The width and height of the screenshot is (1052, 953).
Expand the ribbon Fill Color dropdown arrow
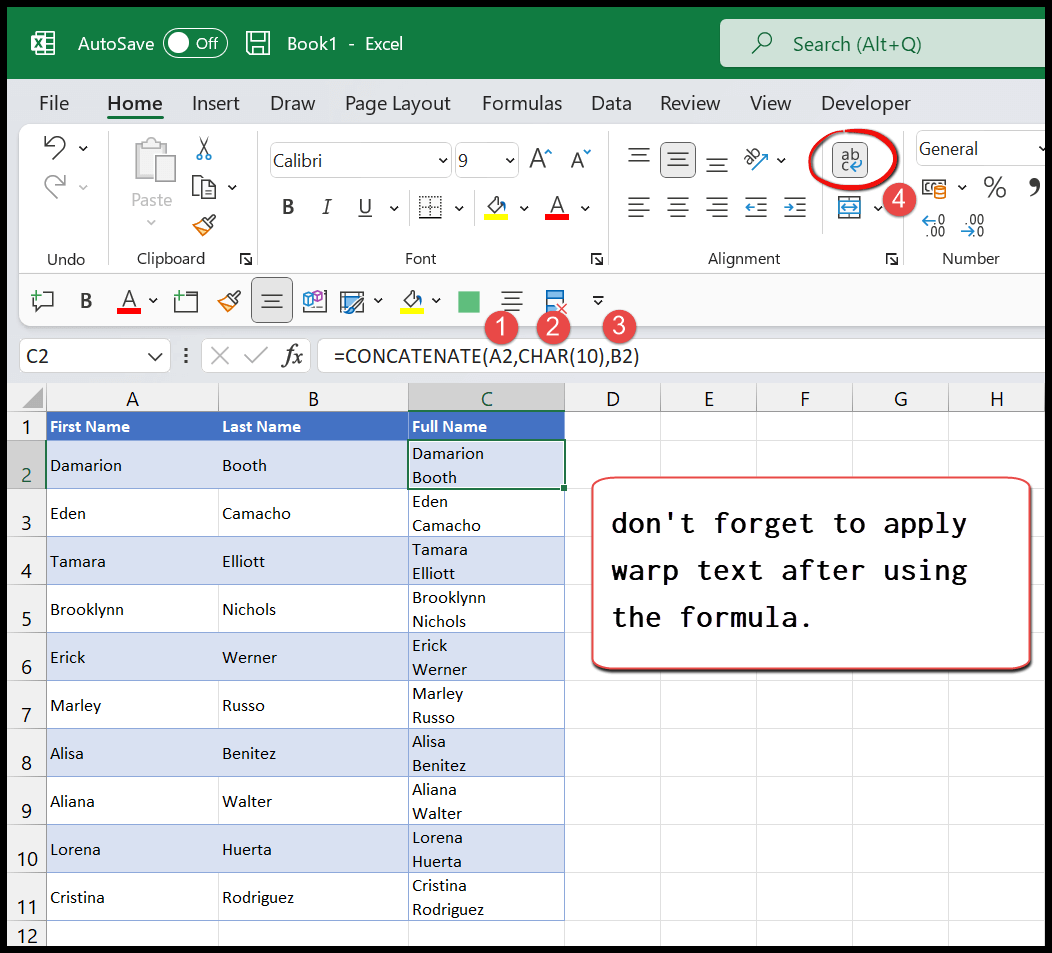tap(524, 208)
